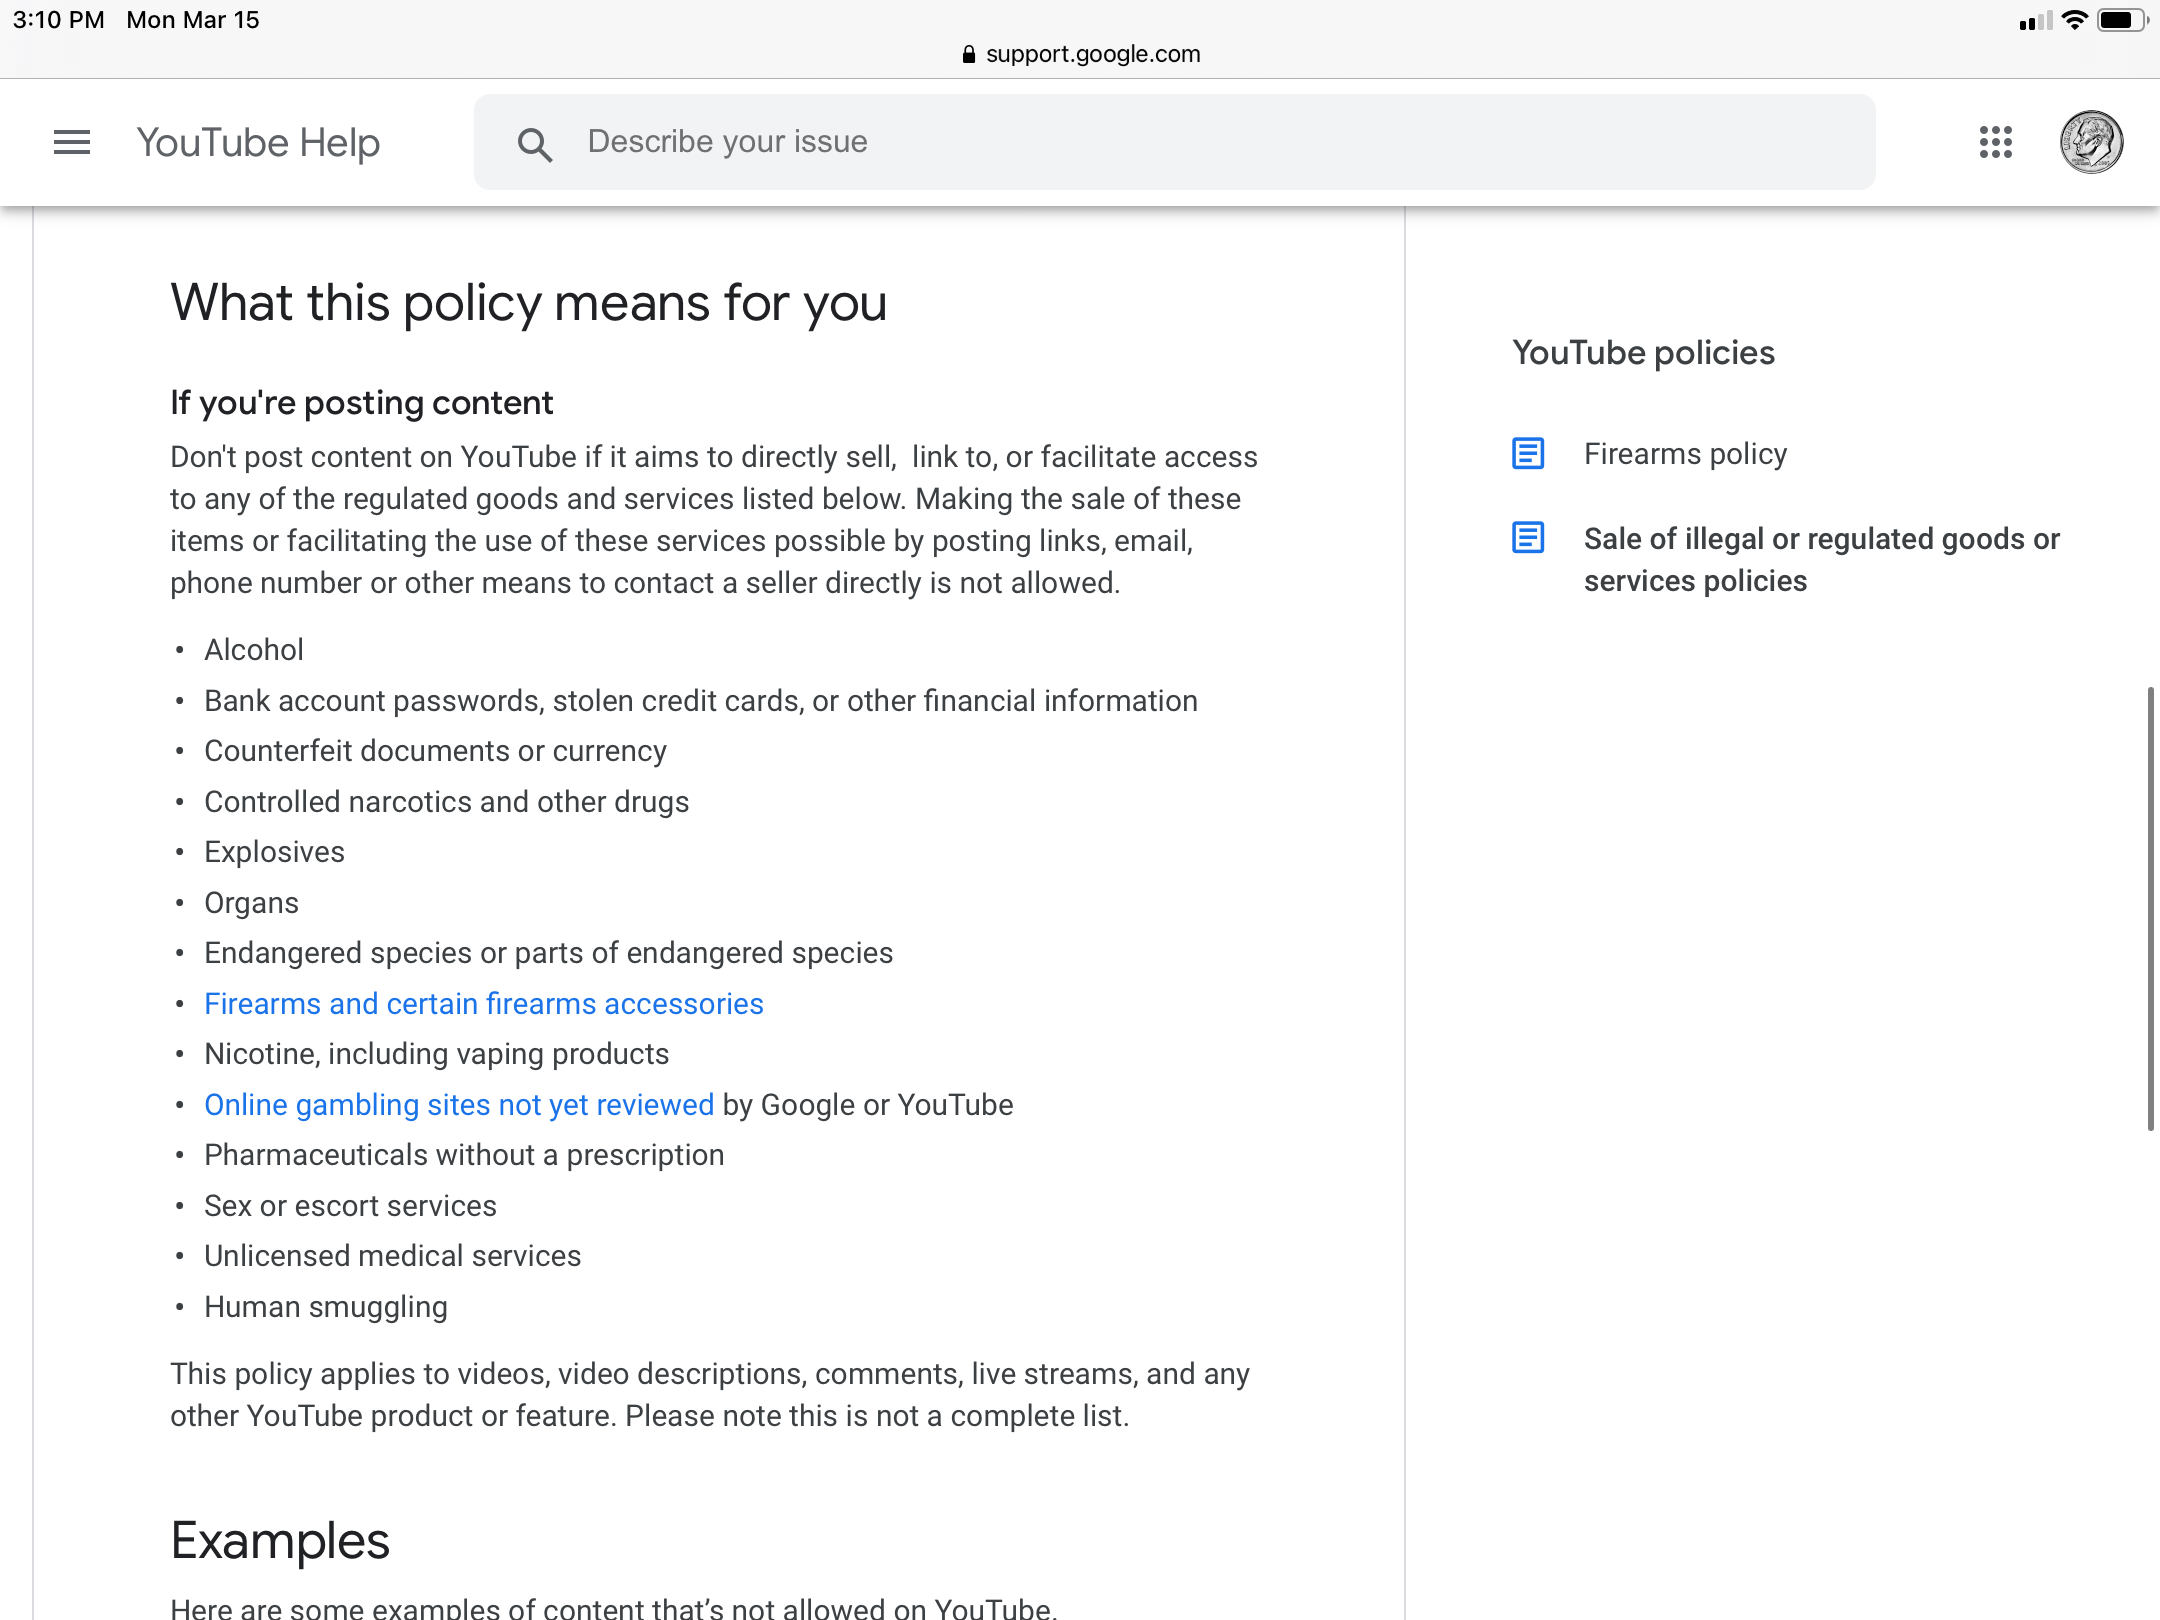Focus the 'Describe your issue' search field

tap(1175, 142)
